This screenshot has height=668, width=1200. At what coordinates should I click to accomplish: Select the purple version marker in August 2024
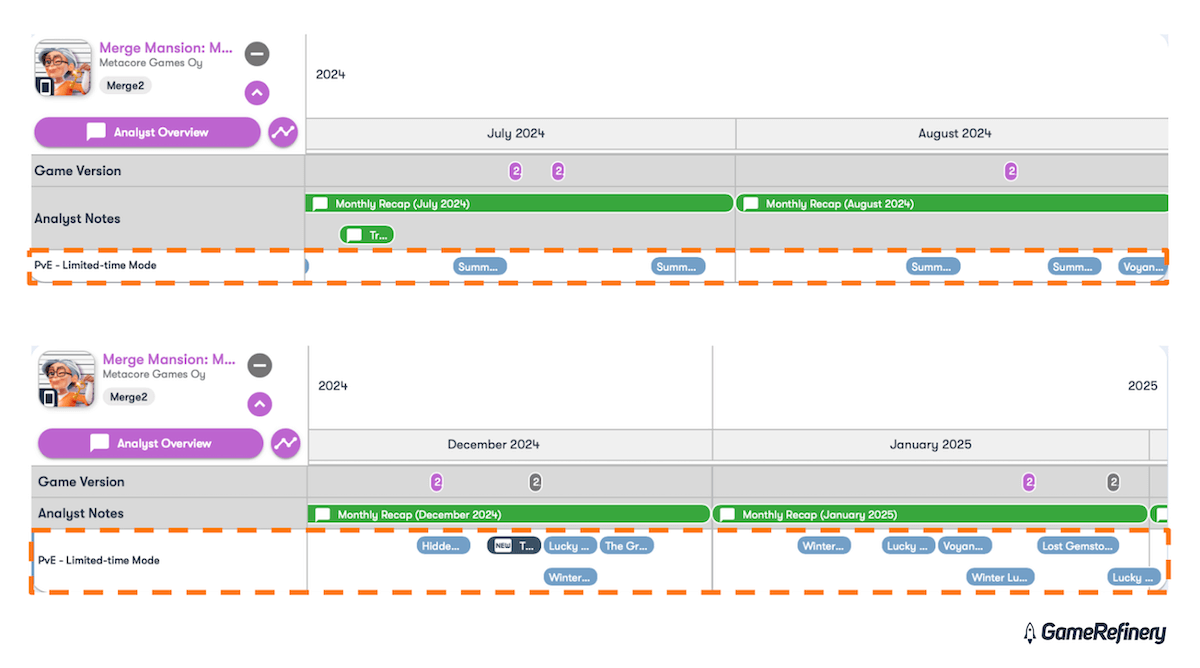tap(1011, 171)
